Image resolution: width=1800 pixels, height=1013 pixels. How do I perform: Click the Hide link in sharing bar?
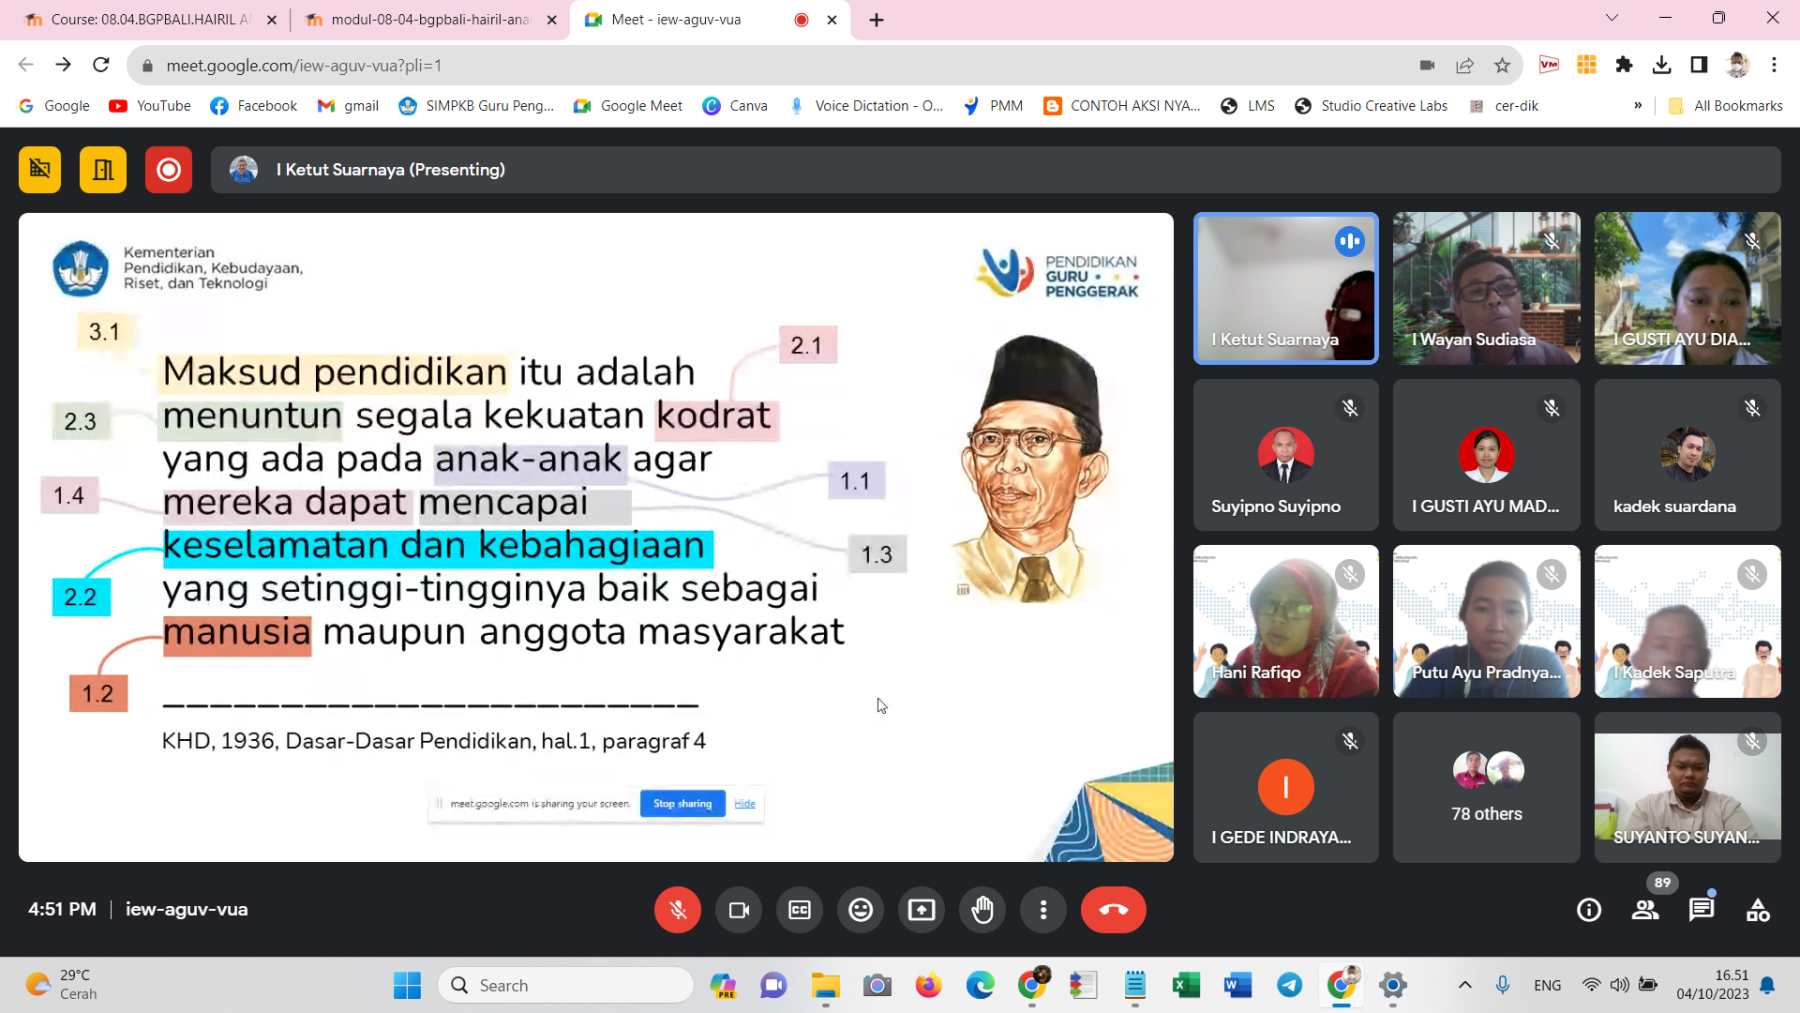(x=745, y=804)
